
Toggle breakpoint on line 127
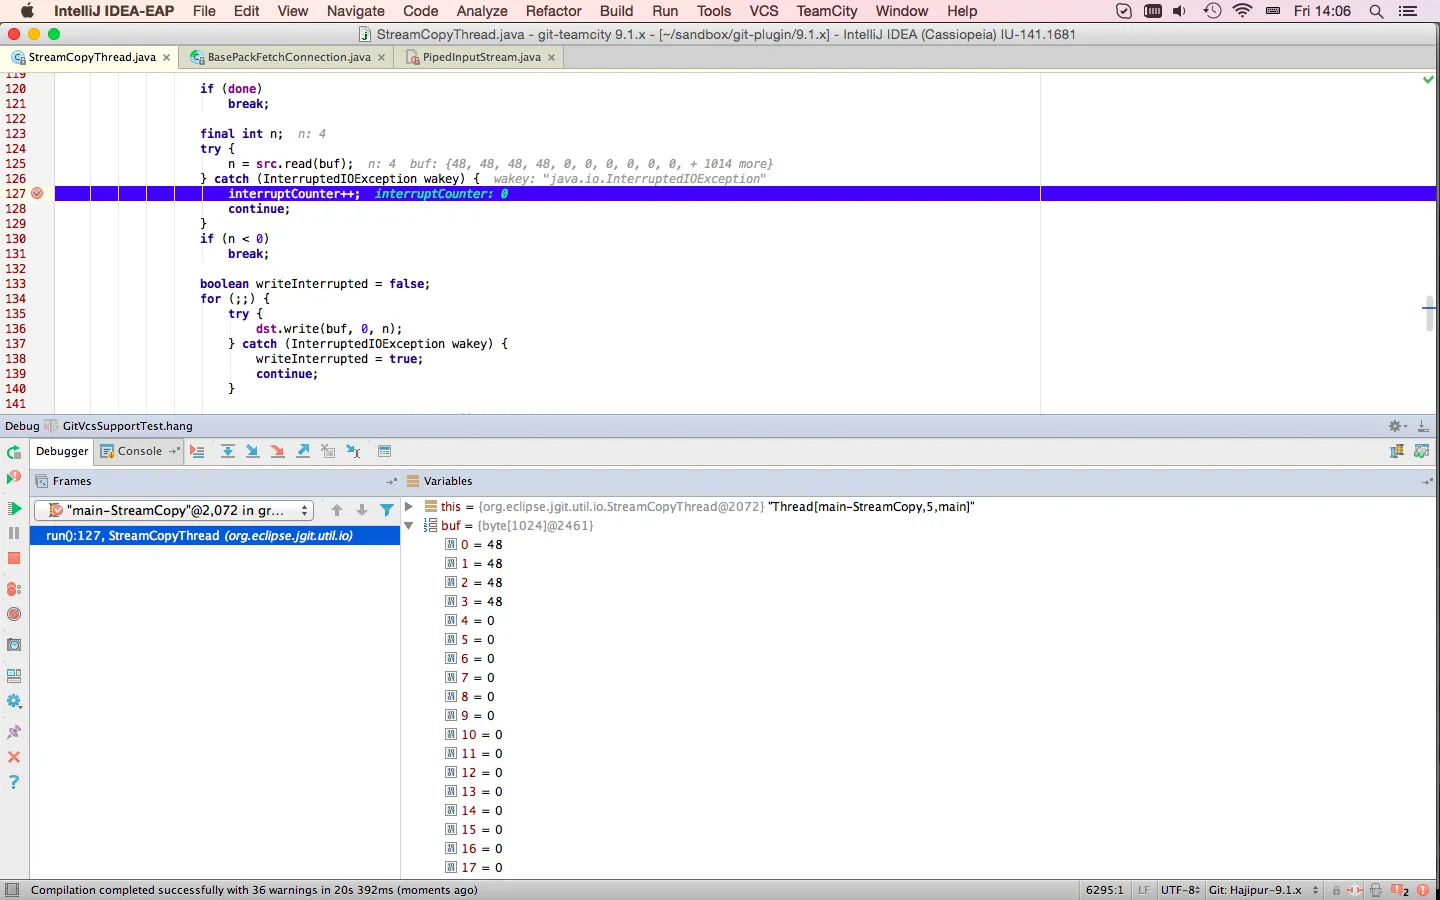point(37,194)
